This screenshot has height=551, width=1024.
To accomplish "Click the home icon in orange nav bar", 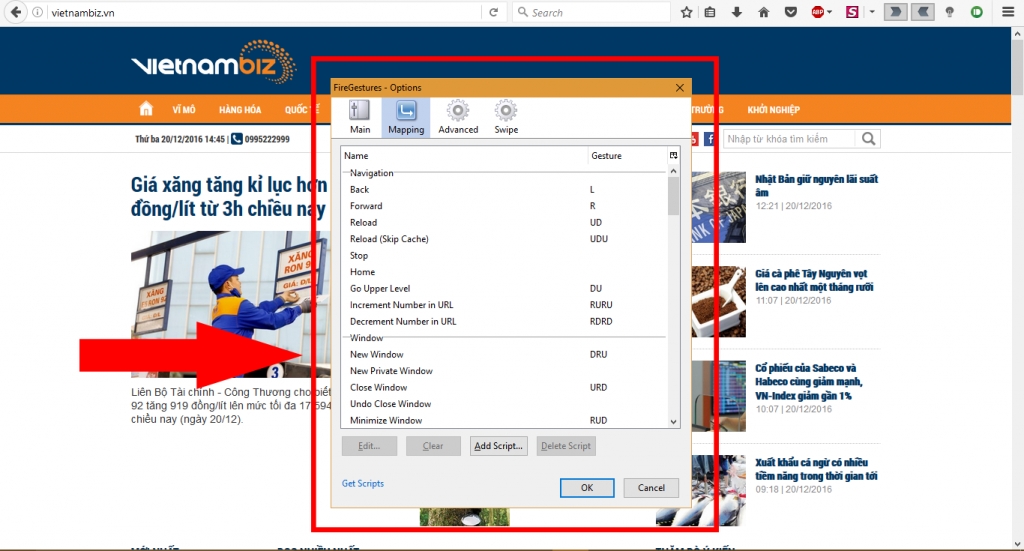I will (146, 109).
